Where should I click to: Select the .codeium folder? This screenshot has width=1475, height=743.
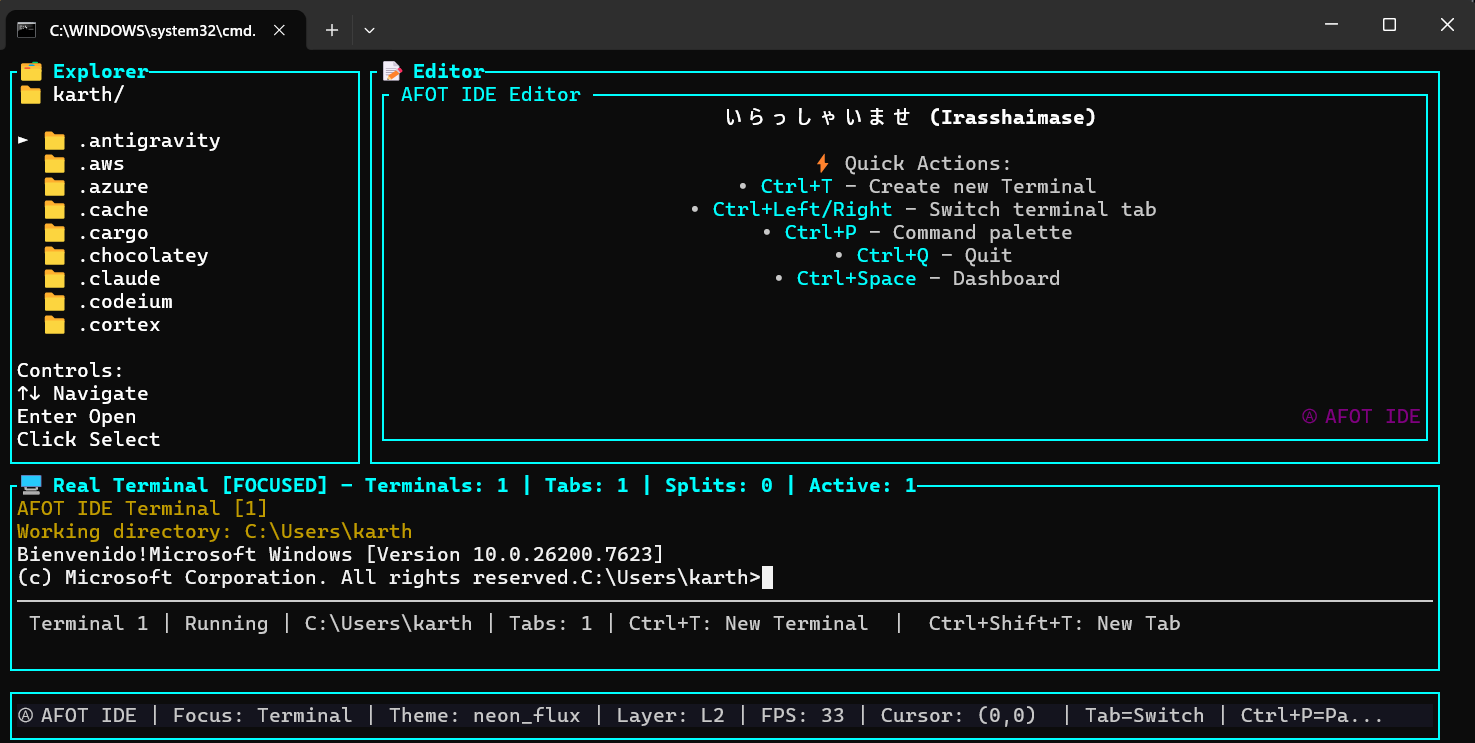coord(125,301)
